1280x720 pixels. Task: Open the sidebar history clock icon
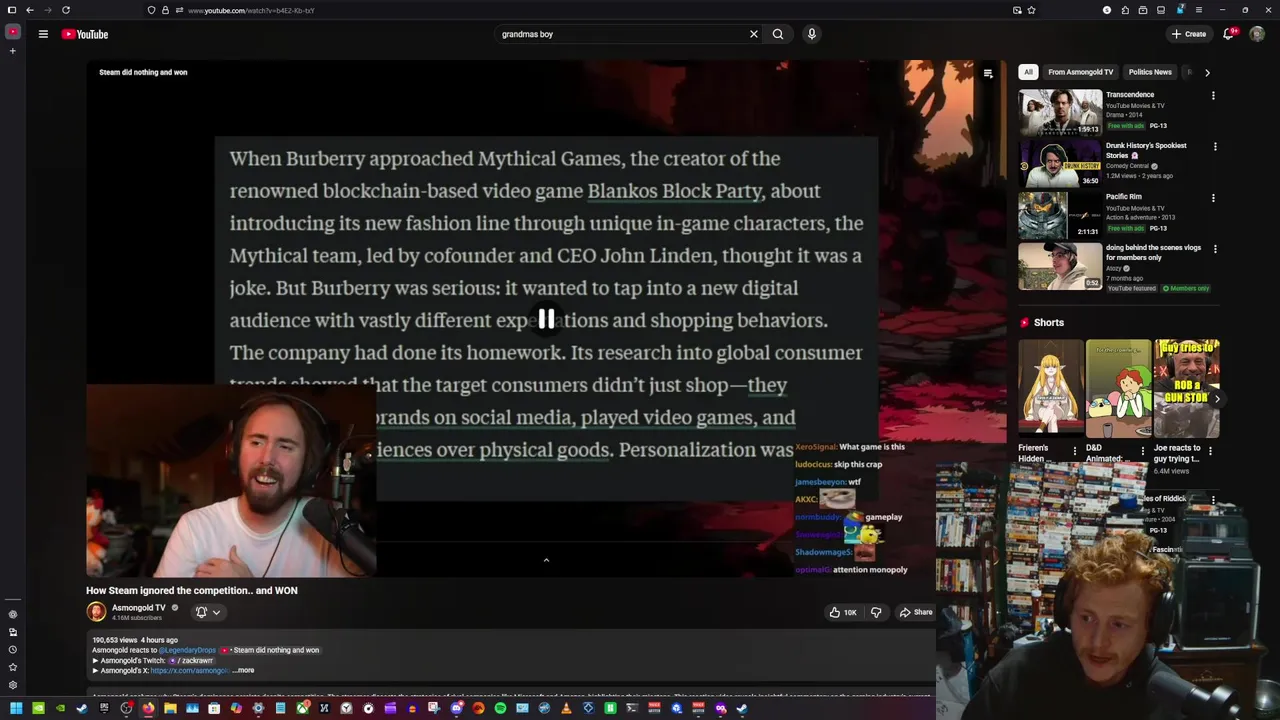click(13, 649)
